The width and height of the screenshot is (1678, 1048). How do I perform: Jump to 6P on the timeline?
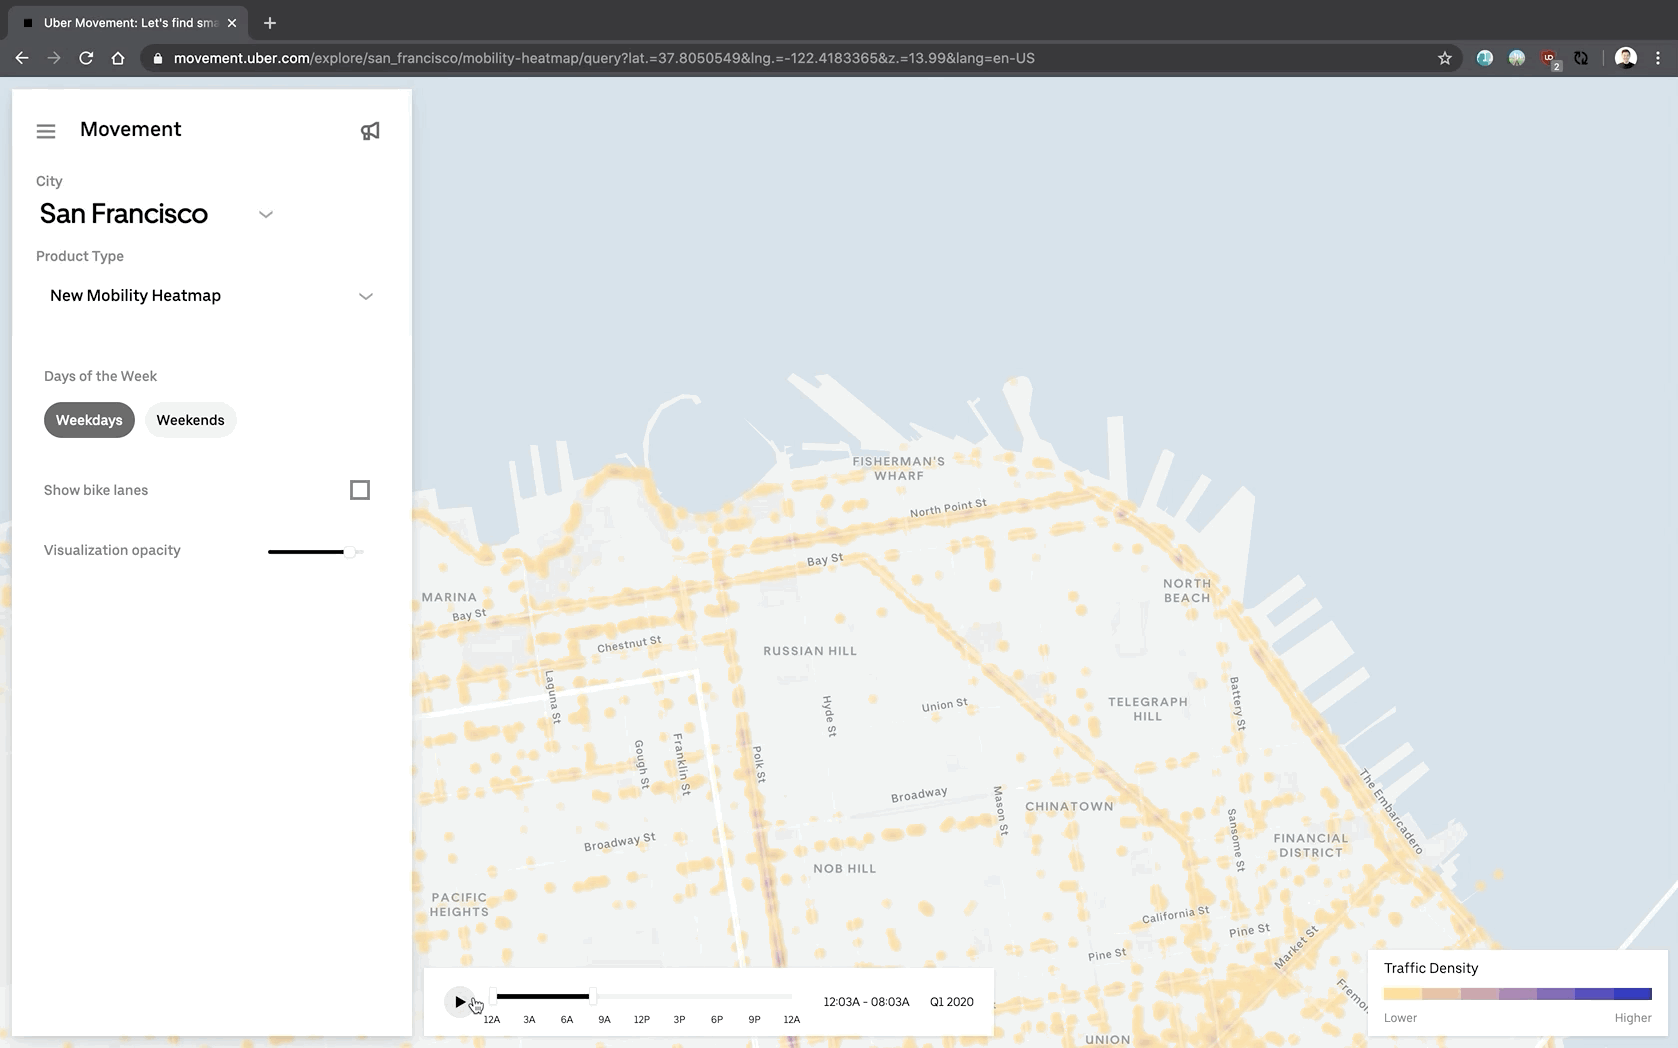point(717,1019)
